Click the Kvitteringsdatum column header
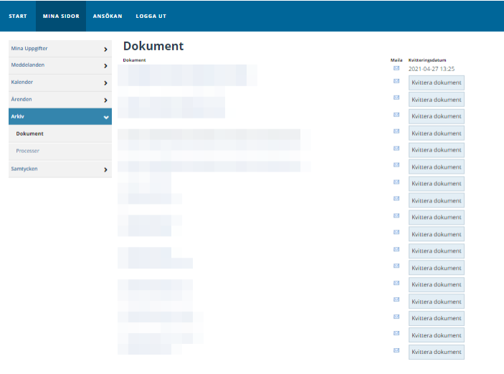 [x=427, y=60]
